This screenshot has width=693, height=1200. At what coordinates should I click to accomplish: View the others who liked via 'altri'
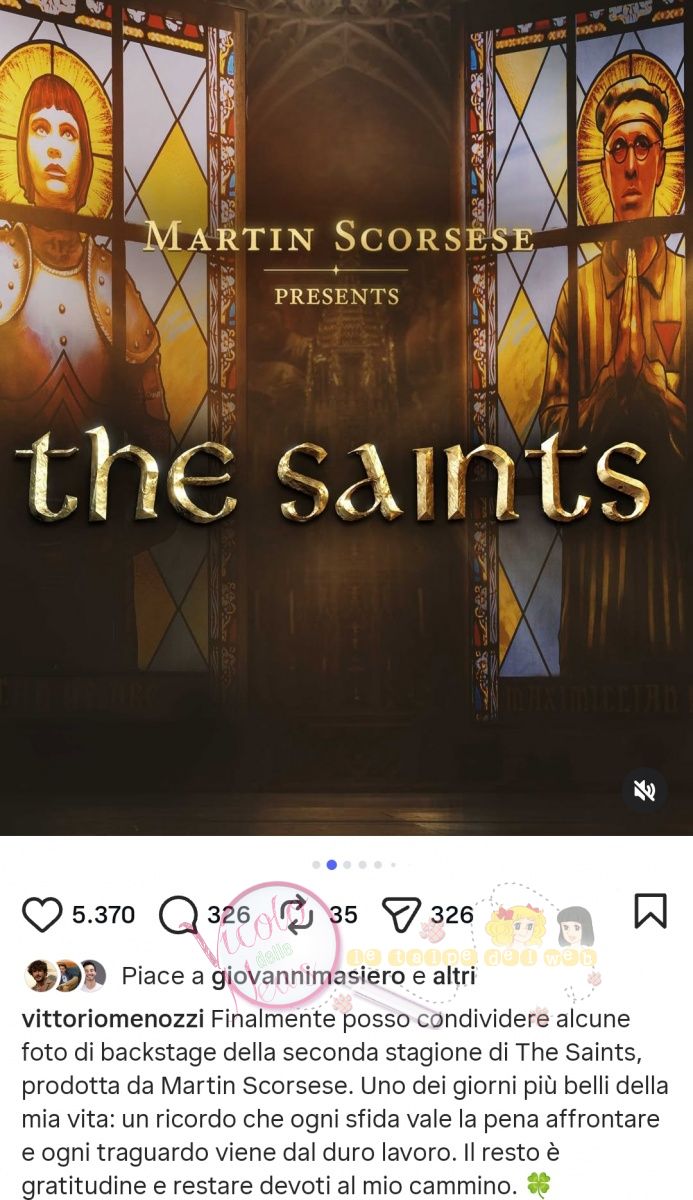[x=454, y=976]
